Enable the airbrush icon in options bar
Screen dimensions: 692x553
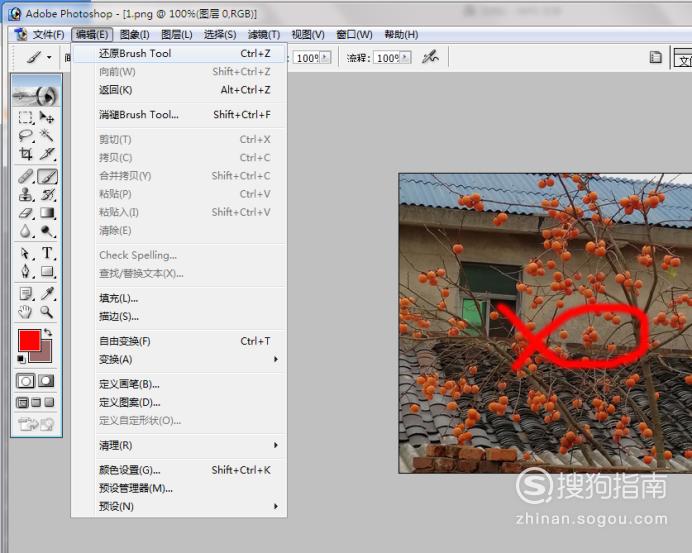click(x=430, y=57)
